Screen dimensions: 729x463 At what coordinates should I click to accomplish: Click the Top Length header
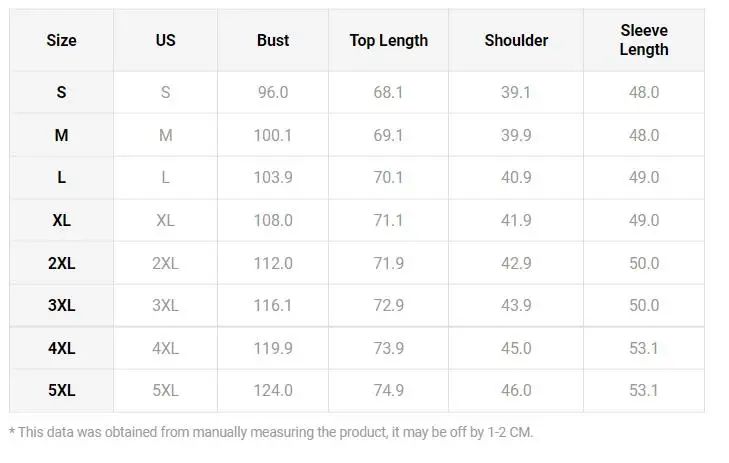pyautogui.click(x=388, y=41)
